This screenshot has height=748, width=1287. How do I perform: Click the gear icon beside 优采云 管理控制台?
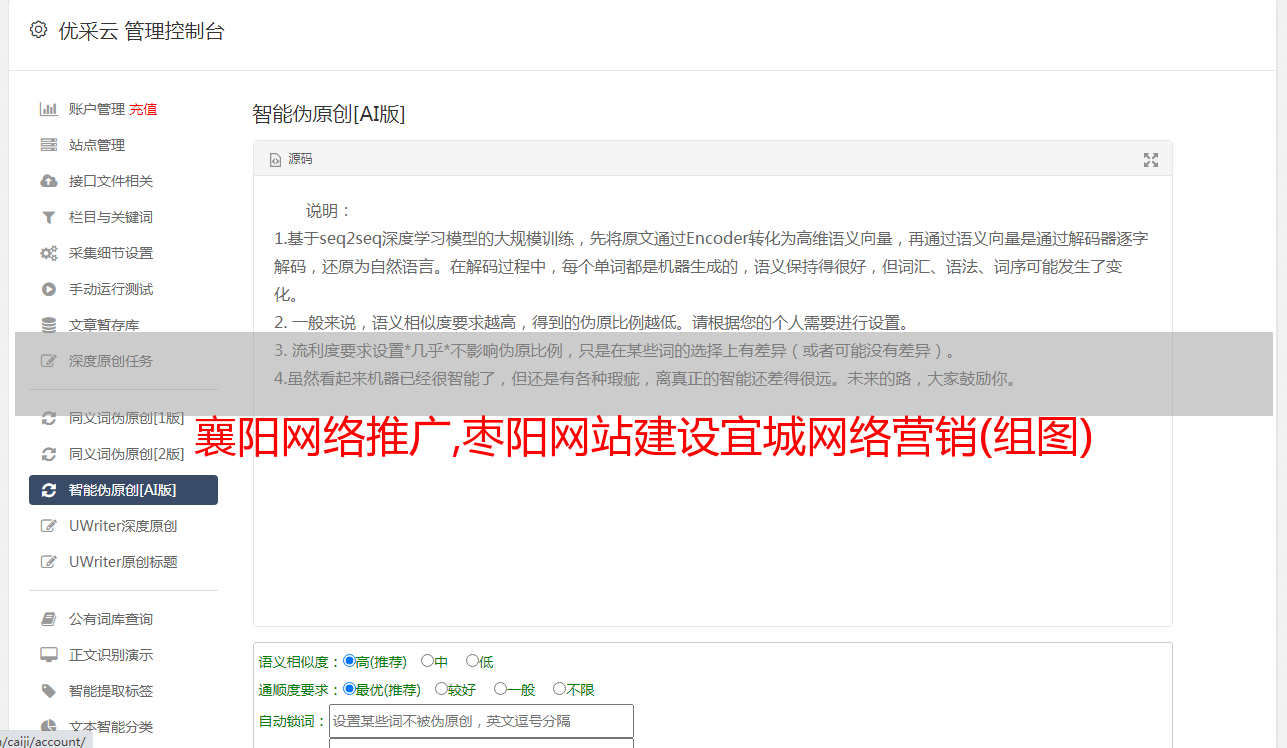38,30
